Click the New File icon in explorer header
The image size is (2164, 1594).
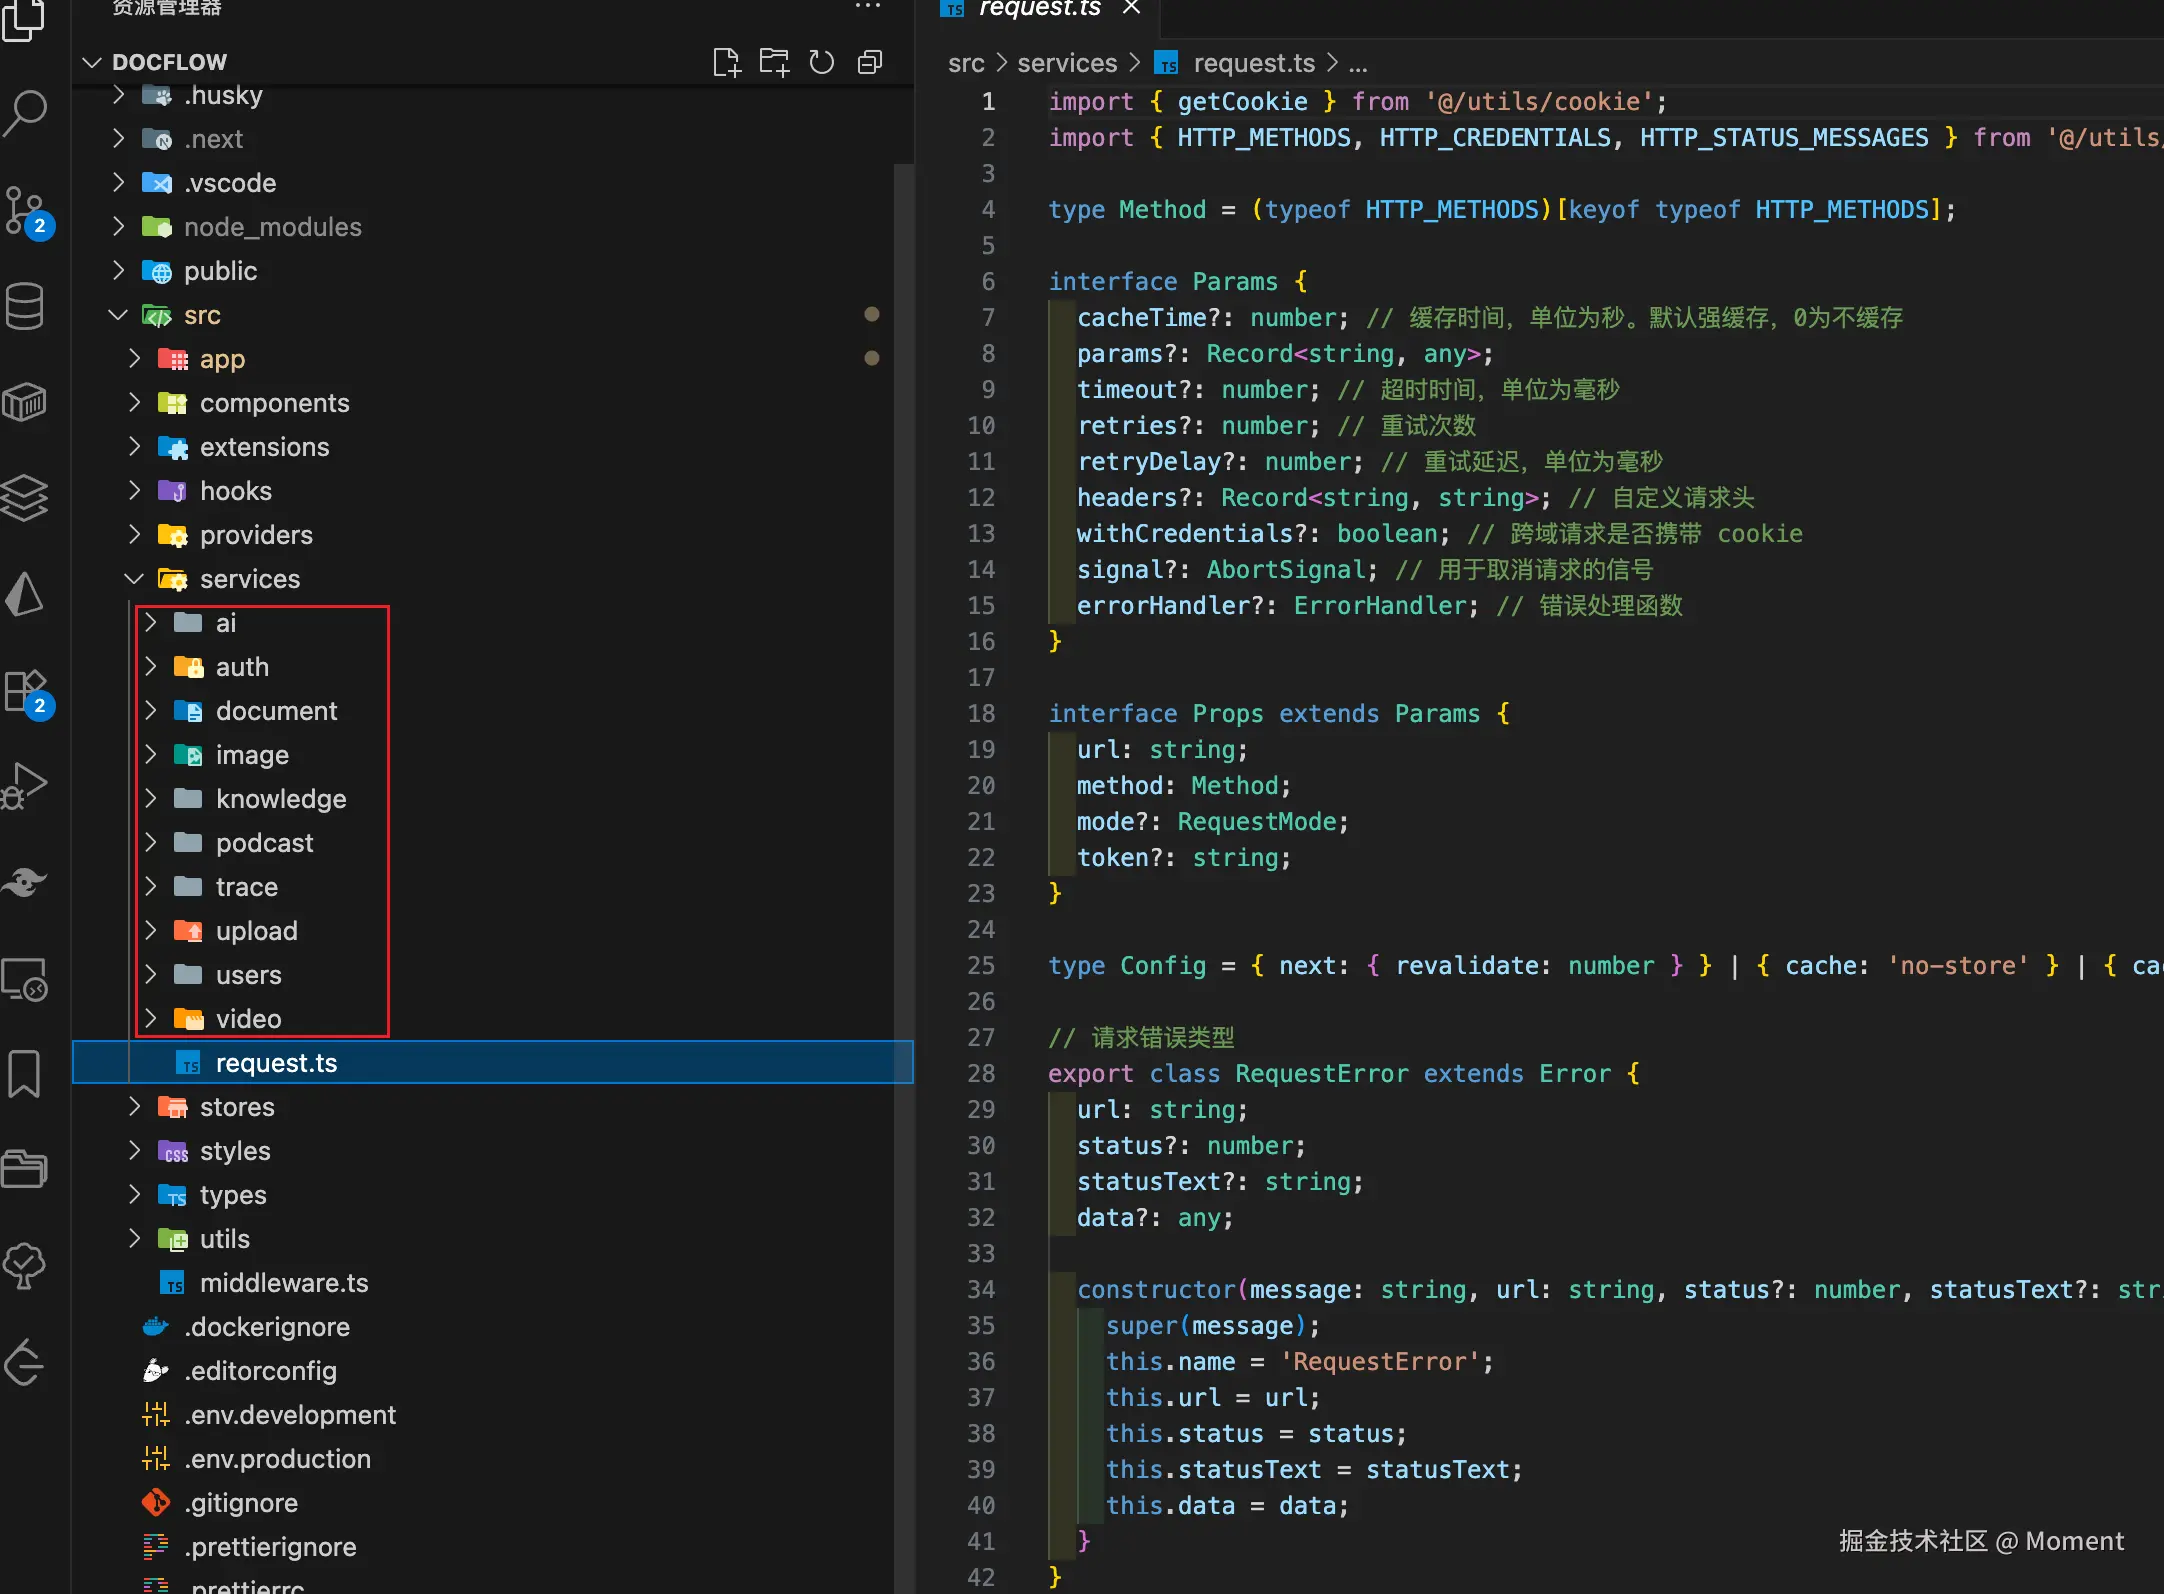point(726,62)
